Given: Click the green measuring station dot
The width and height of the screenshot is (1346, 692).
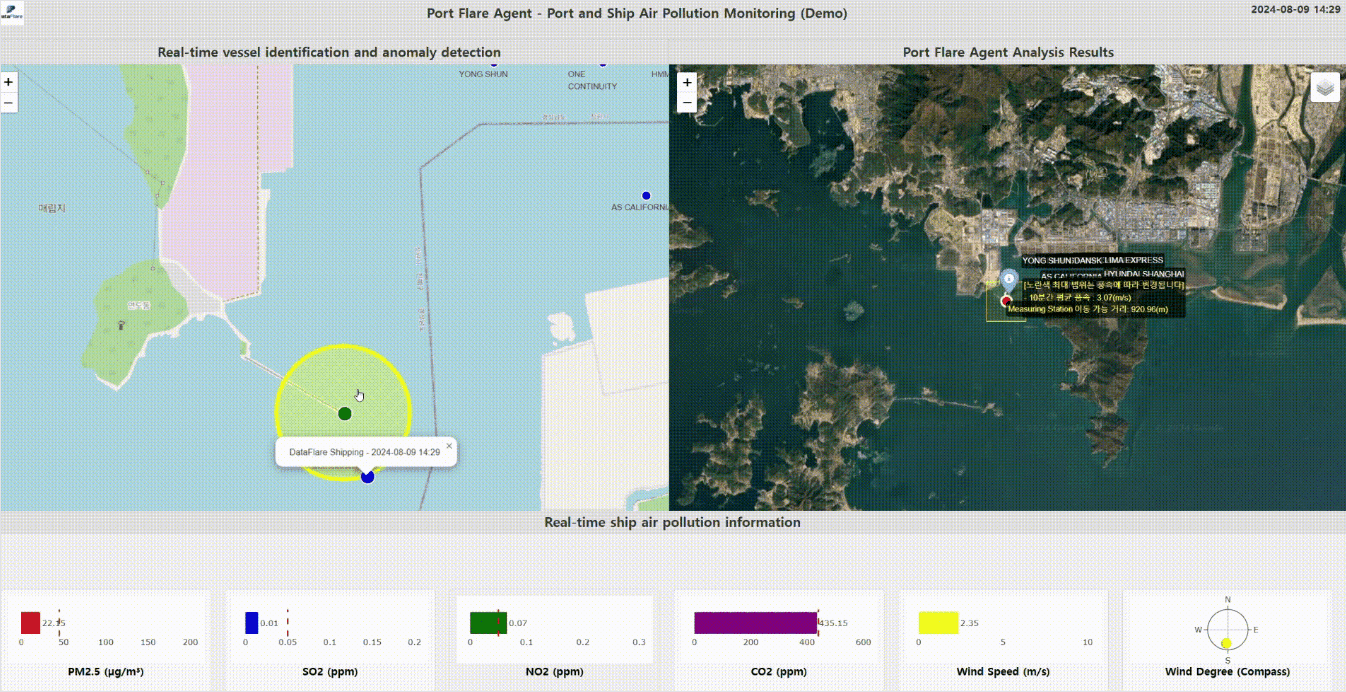Looking at the screenshot, I should [x=345, y=413].
